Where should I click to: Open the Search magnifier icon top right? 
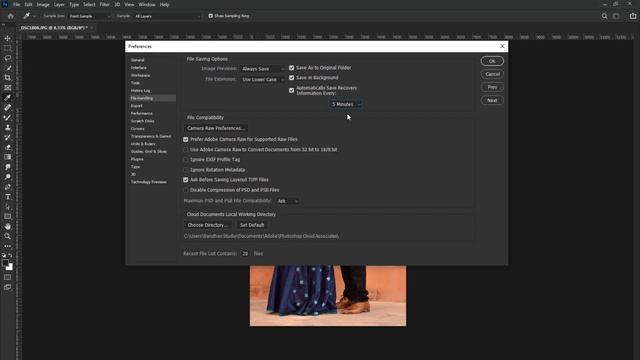pyautogui.click(x=604, y=16)
